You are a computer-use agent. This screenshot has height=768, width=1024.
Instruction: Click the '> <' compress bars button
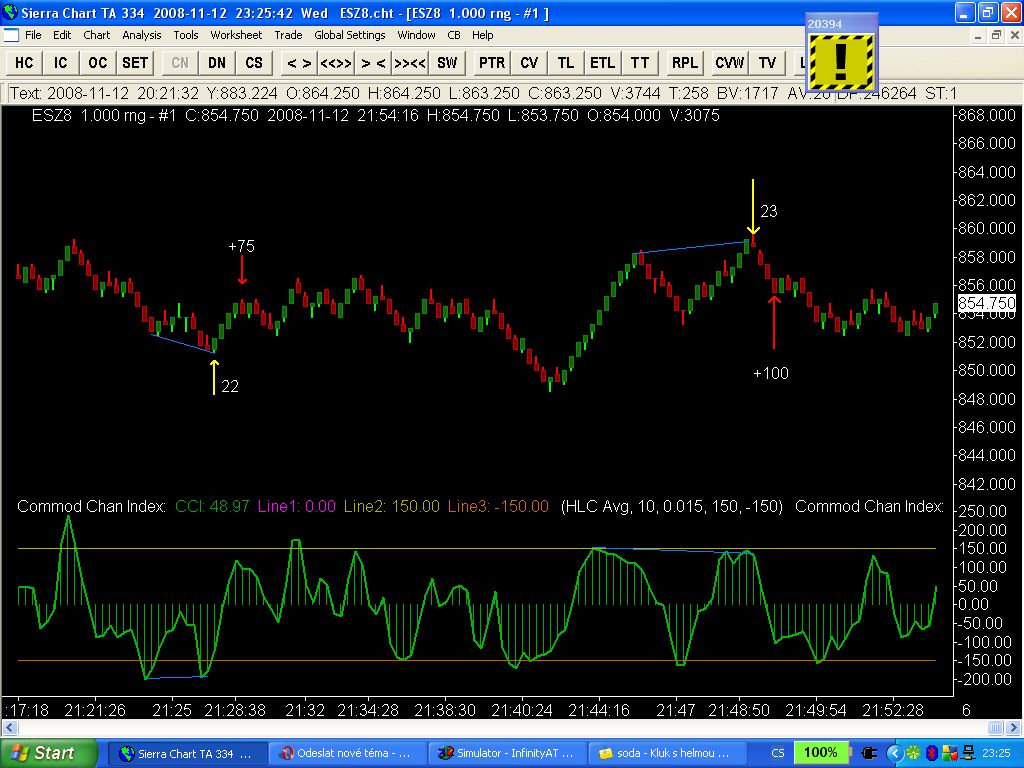click(x=373, y=63)
